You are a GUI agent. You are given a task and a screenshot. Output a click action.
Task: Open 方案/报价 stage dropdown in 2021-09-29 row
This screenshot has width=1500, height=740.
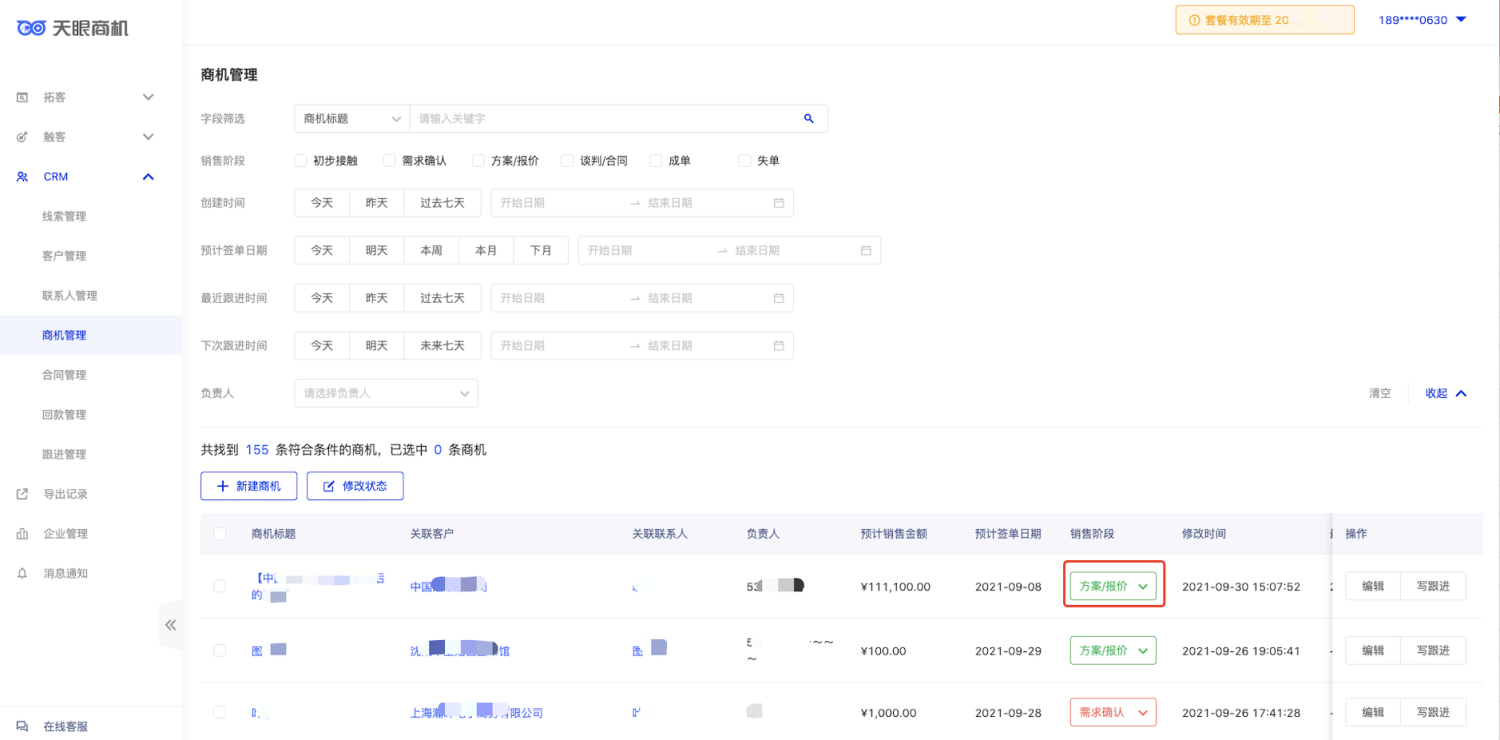click(x=1113, y=650)
